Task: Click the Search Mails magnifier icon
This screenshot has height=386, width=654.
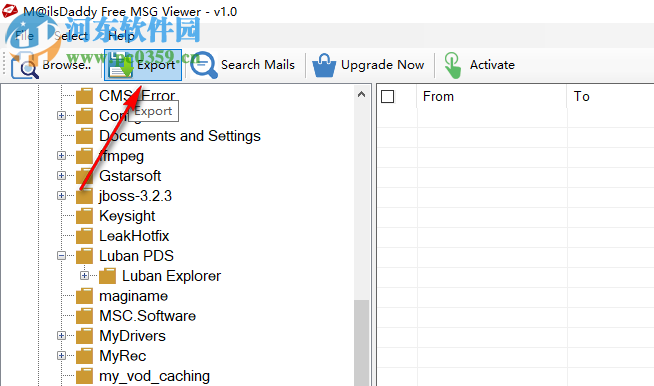Action: (x=204, y=65)
